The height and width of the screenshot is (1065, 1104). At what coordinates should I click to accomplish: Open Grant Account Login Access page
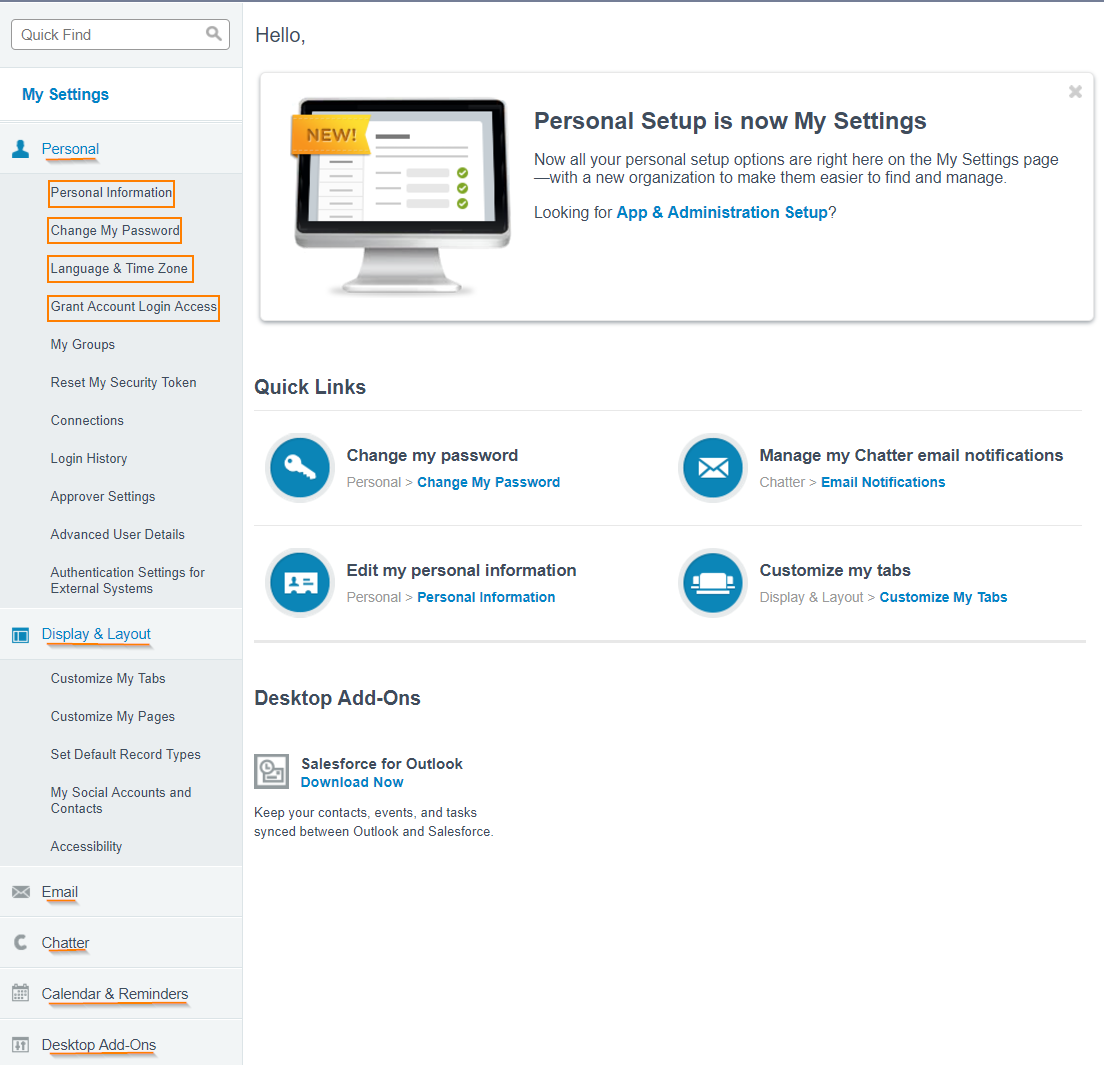click(x=133, y=306)
